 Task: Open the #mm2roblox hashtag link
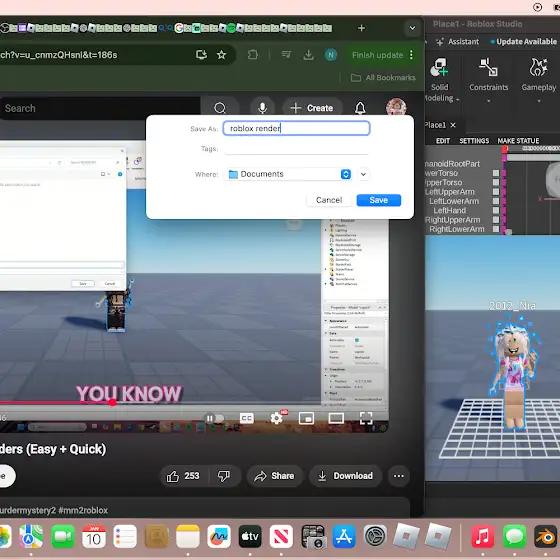point(83,510)
